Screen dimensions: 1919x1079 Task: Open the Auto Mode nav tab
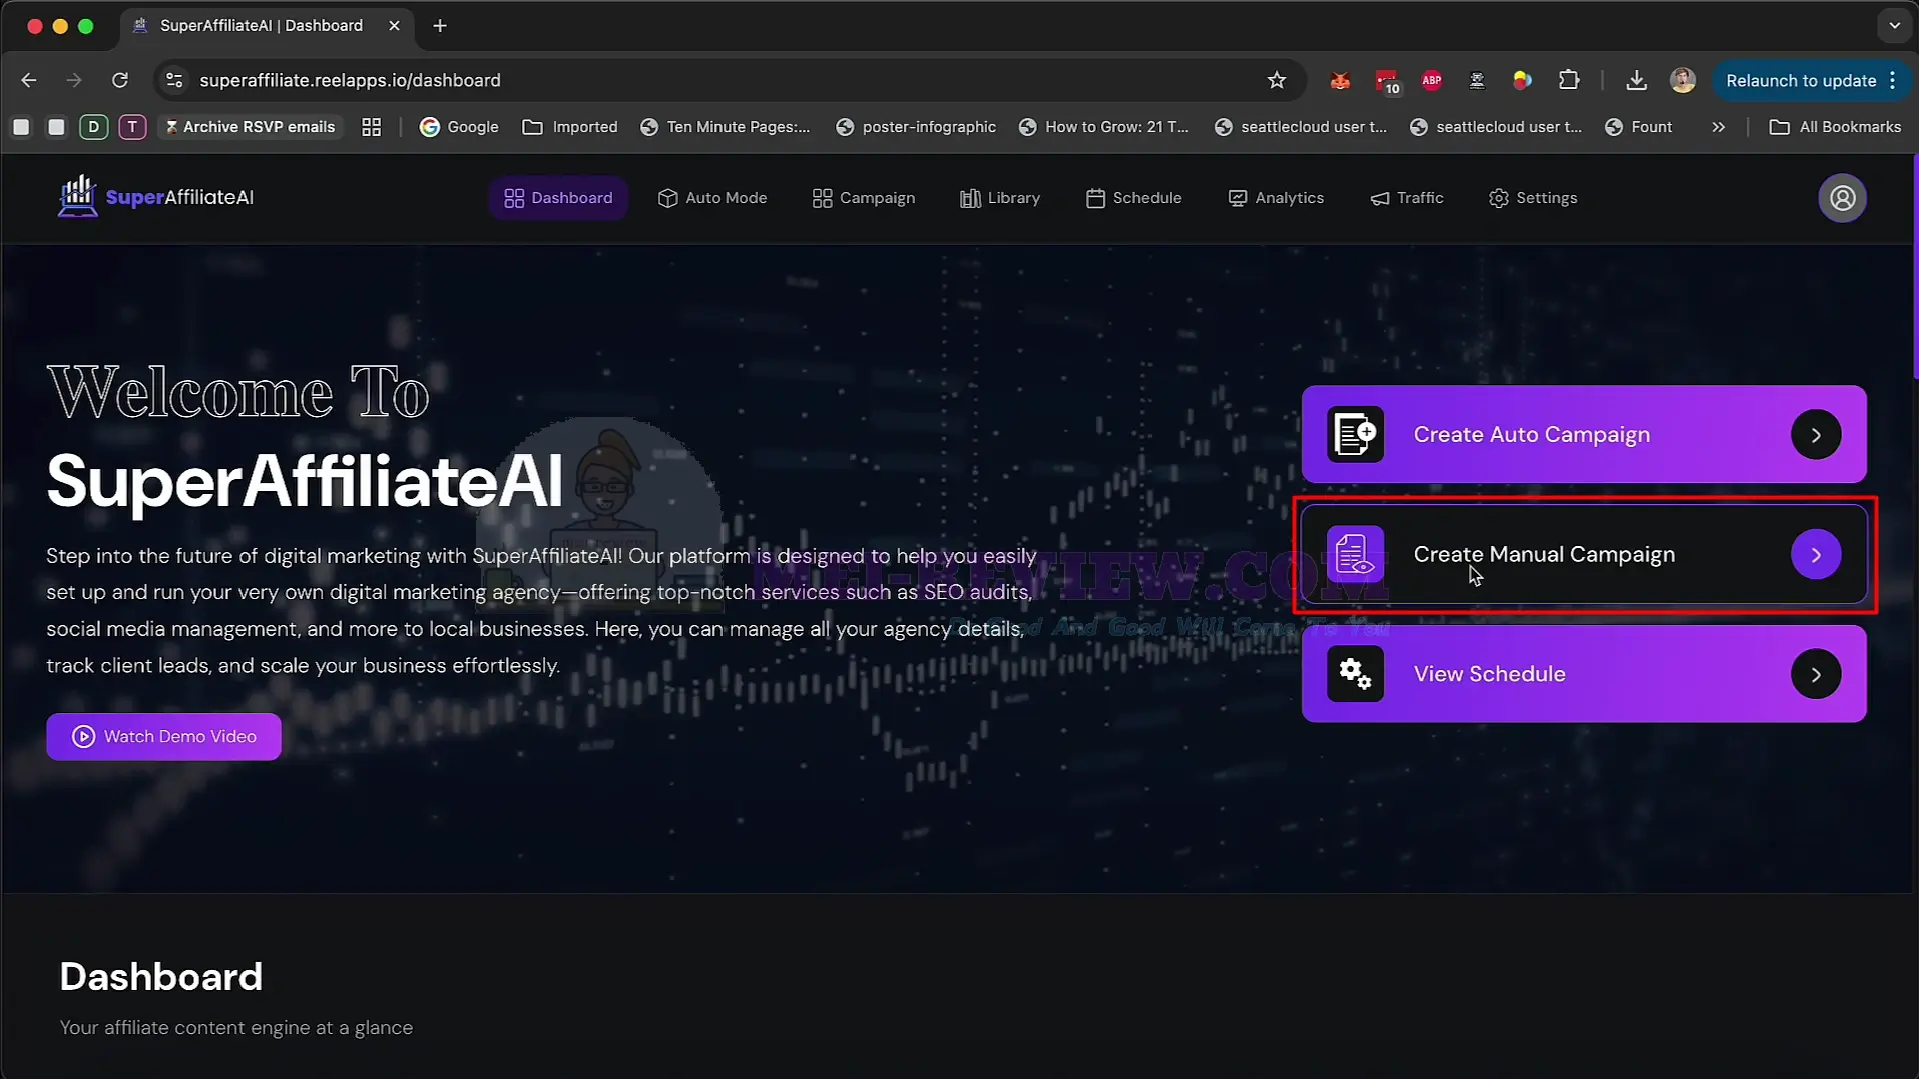click(712, 198)
